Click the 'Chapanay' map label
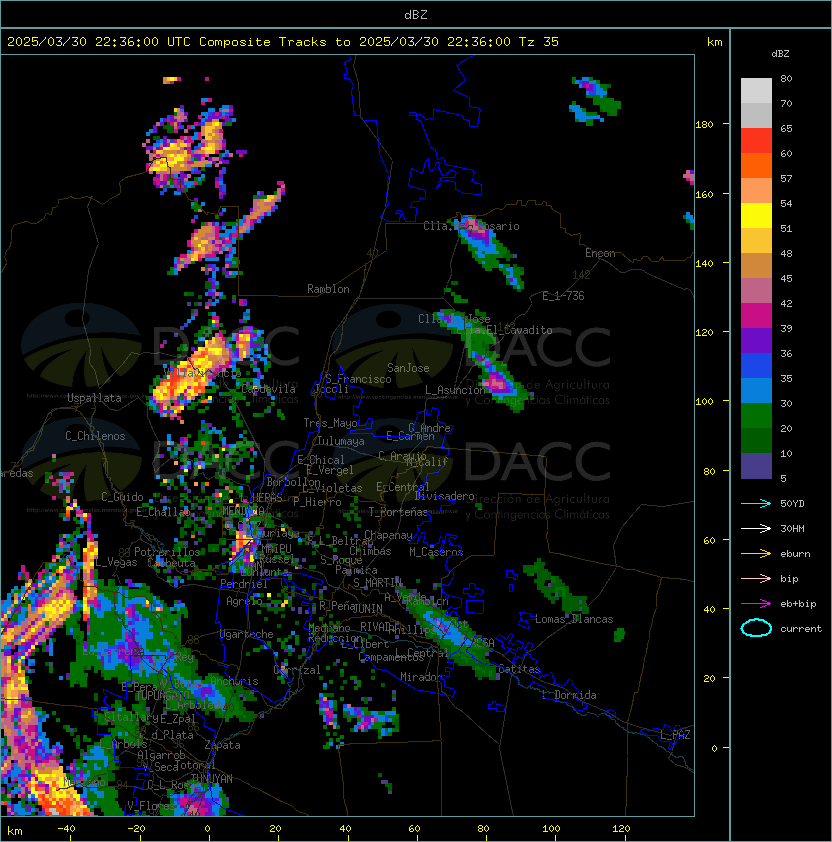The height and width of the screenshot is (842, 832). (x=388, y=535)
